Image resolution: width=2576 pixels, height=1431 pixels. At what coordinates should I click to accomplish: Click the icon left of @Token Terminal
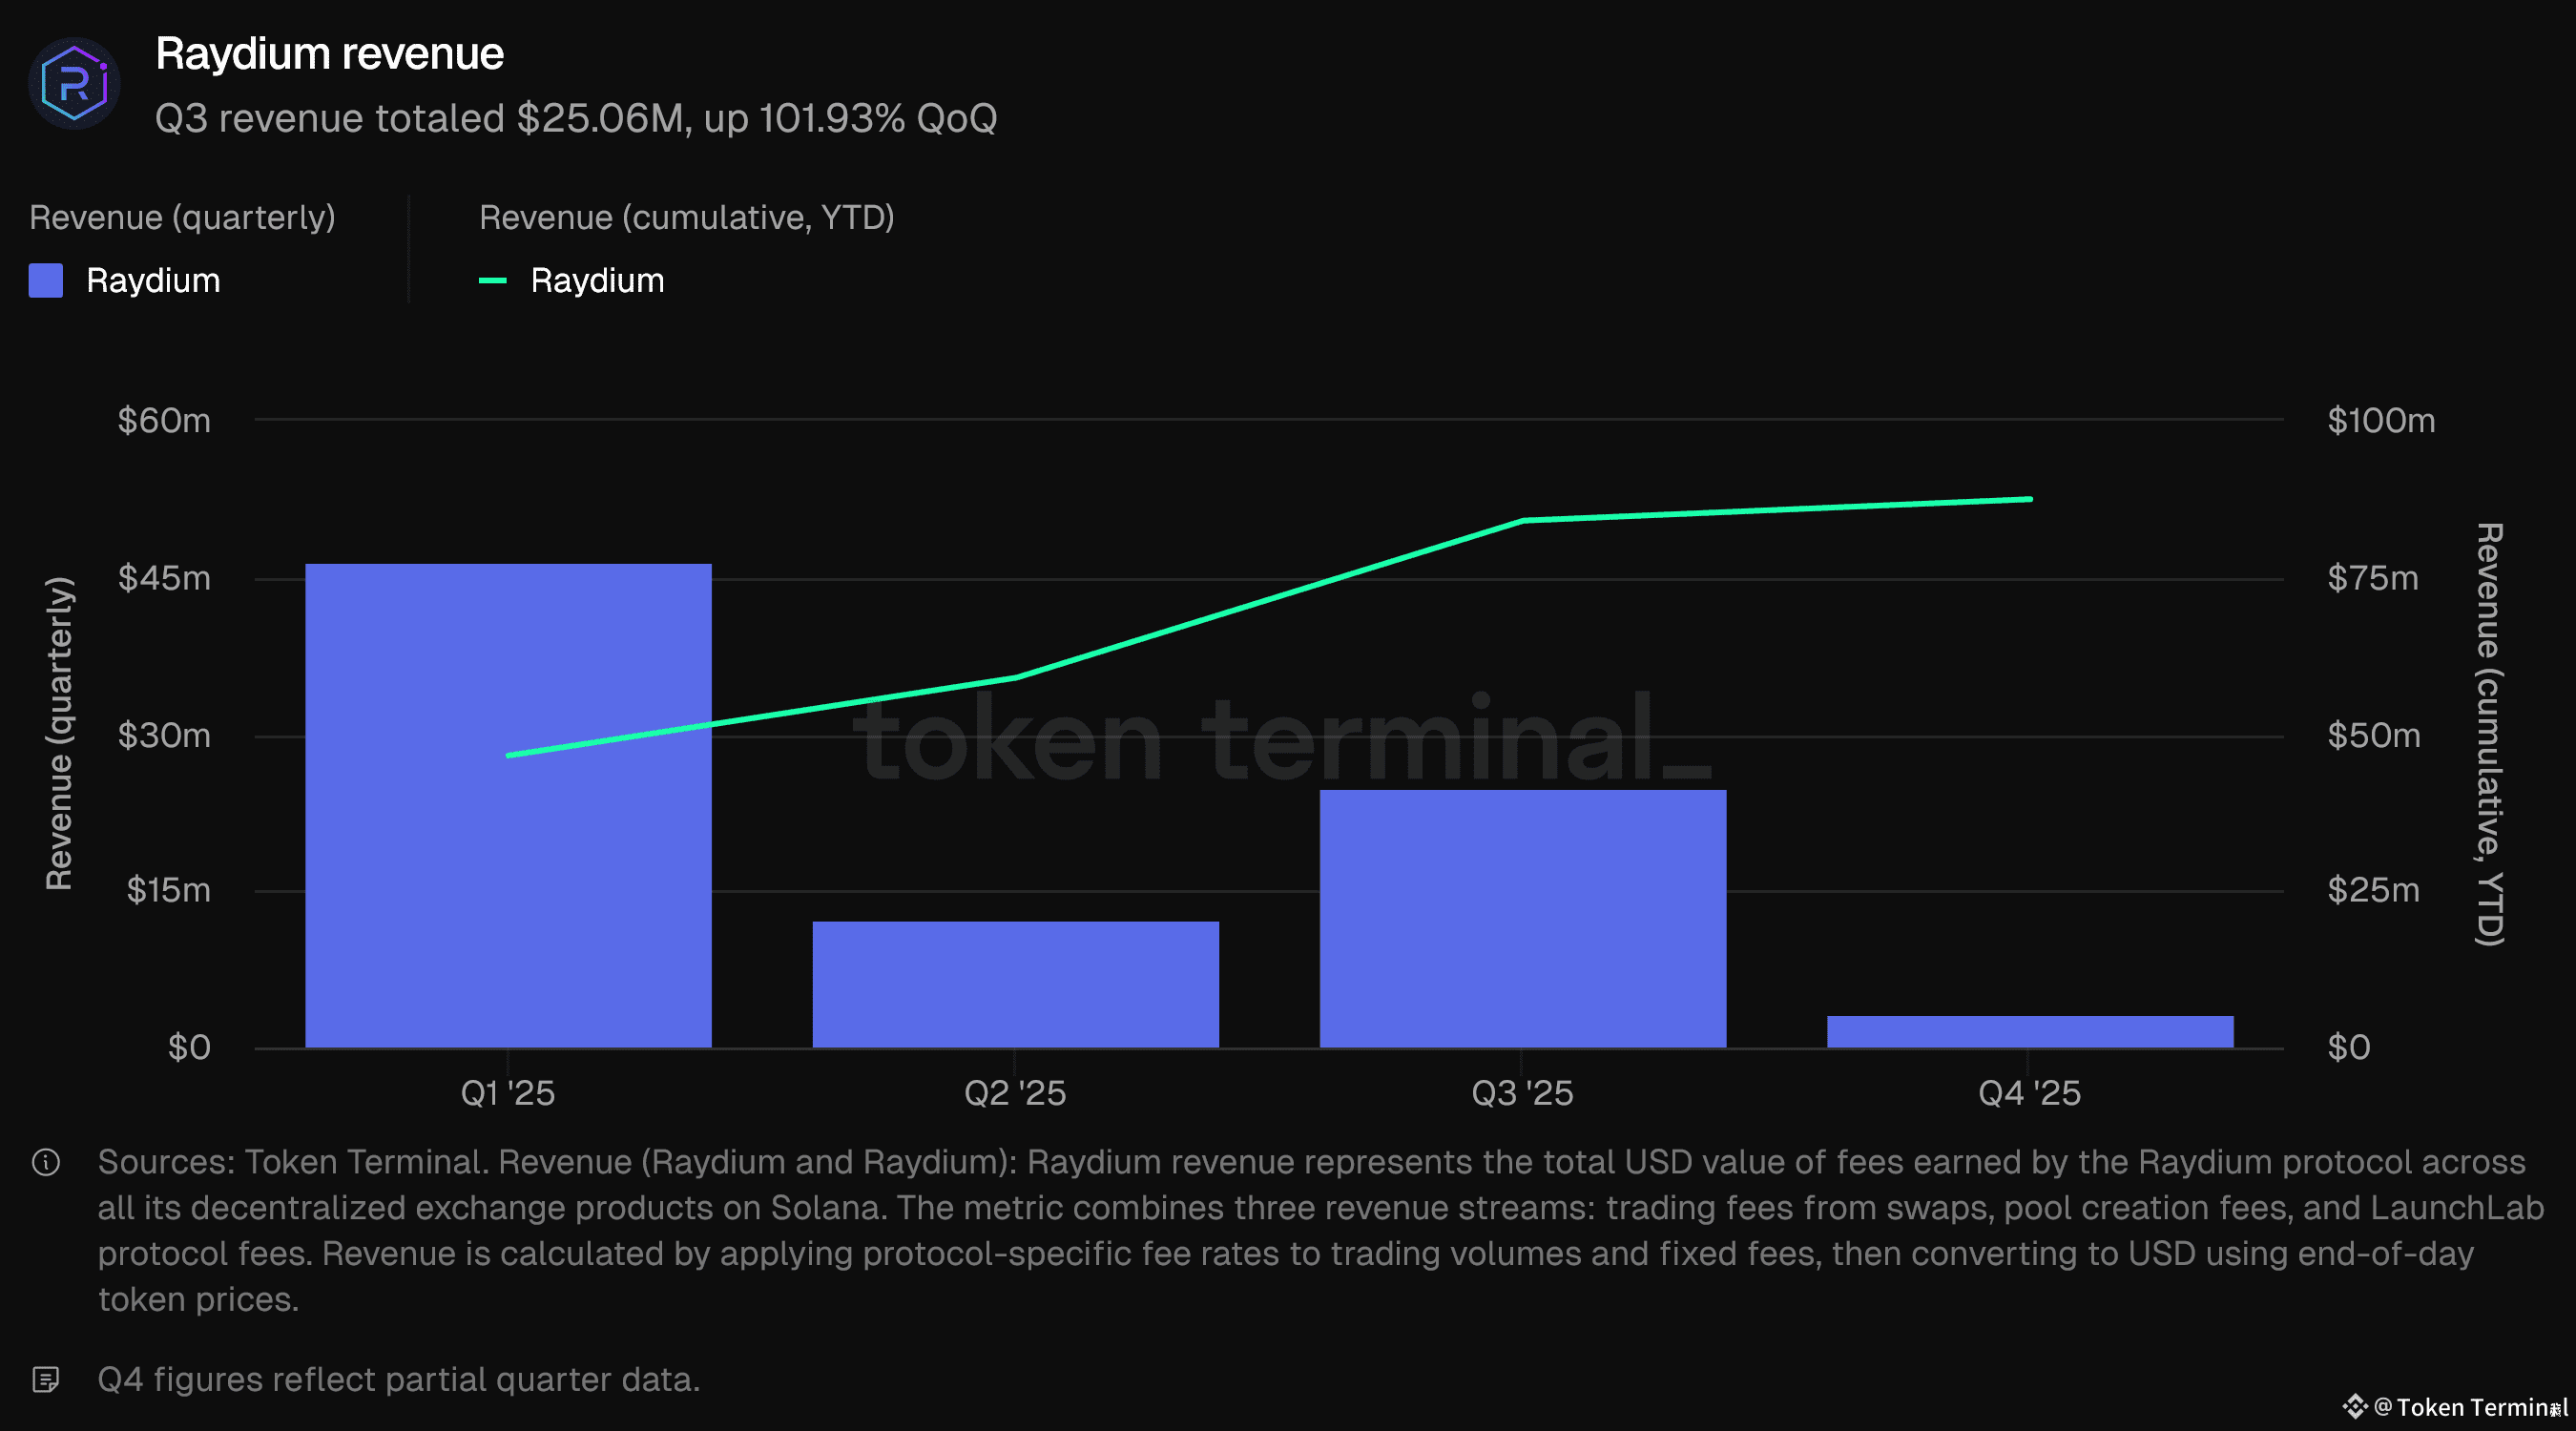2354,1407
